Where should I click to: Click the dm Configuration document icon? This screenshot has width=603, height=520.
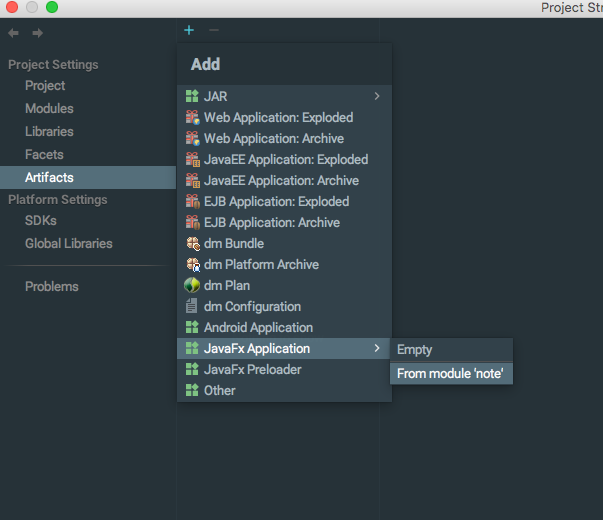click(x=192, y=306)
